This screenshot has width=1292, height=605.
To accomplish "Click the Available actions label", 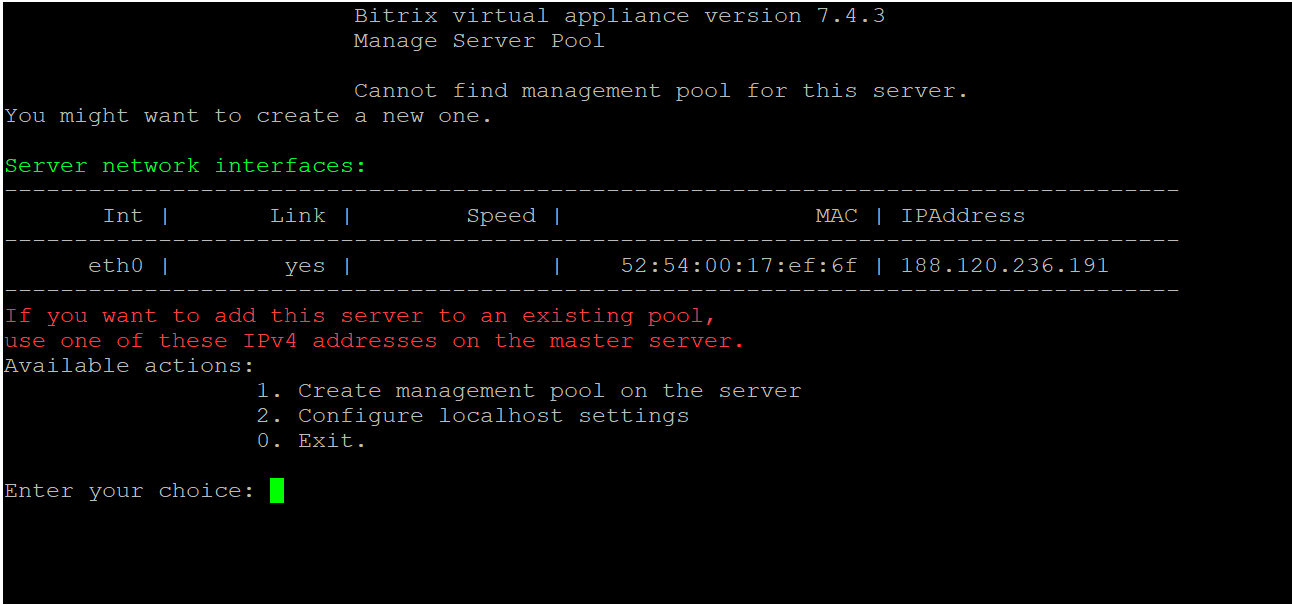I will [x=130, y=366].
